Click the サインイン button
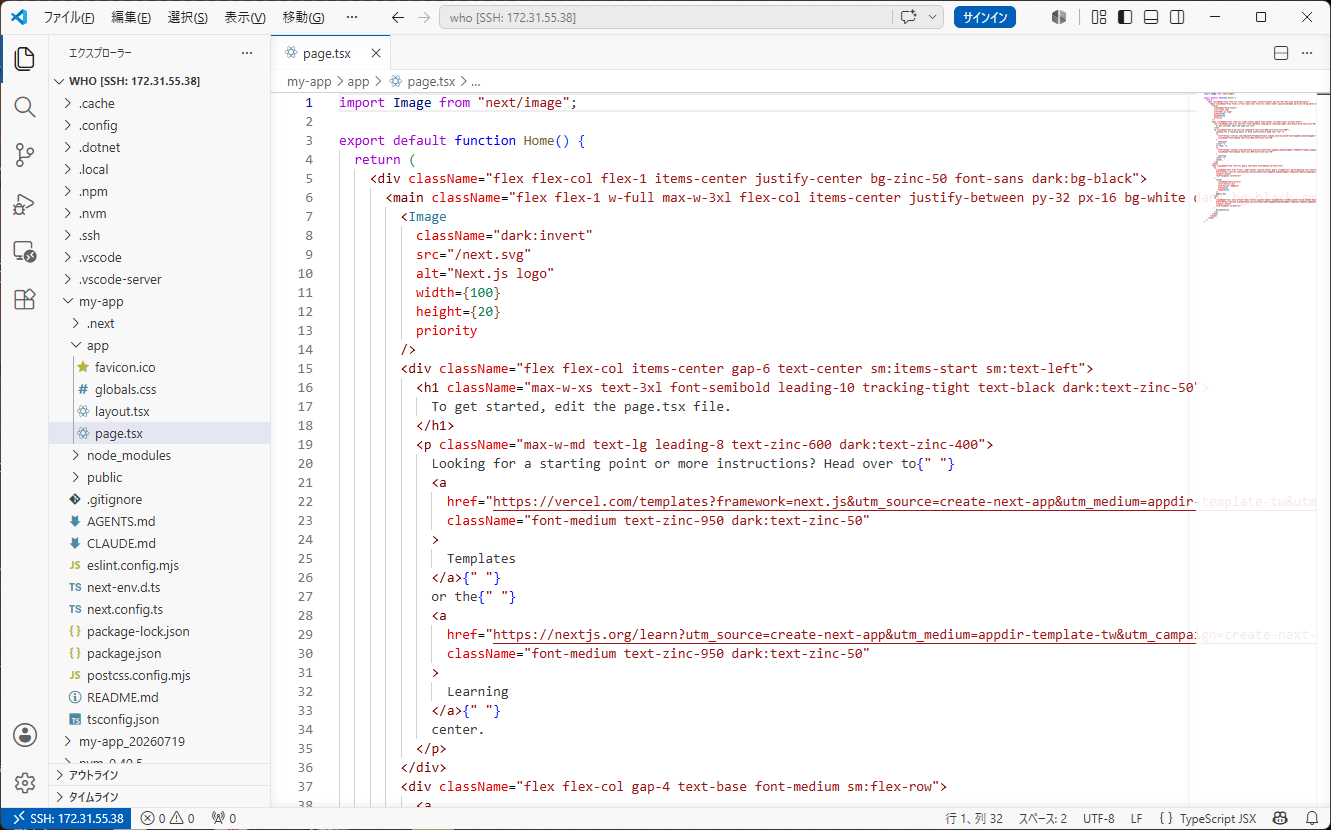The height and width of the screenshot is (830, 1331). tap(985, 17)
